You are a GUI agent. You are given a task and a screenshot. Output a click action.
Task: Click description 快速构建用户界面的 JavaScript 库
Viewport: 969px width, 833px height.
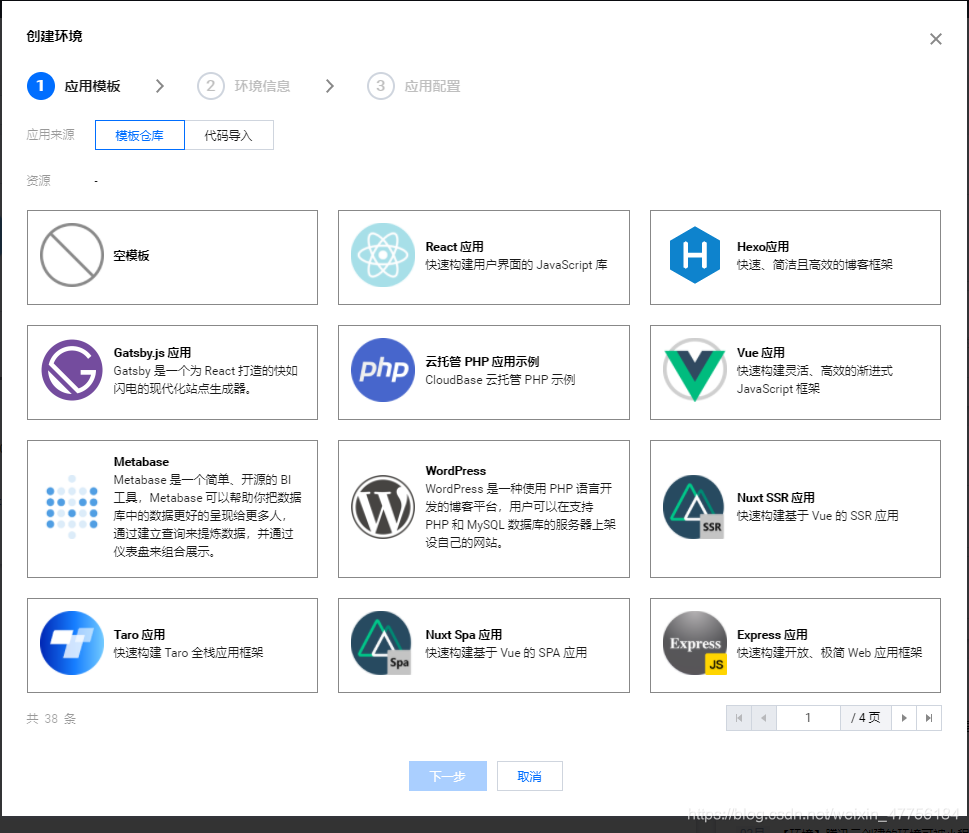pyautogui.click(x=516, y=264)
